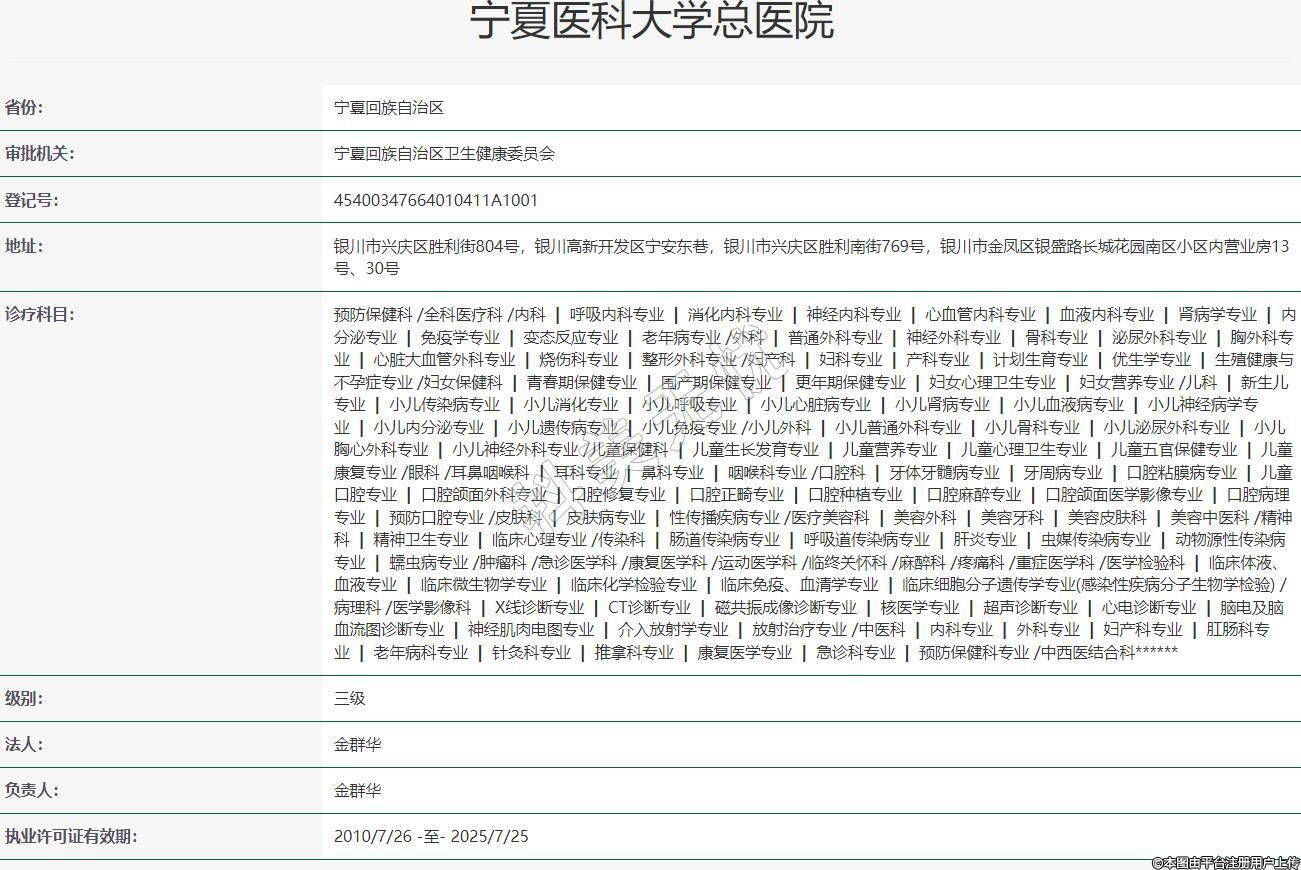Select the 级别 row label
1301x870 pixels.
click(24, 698)
